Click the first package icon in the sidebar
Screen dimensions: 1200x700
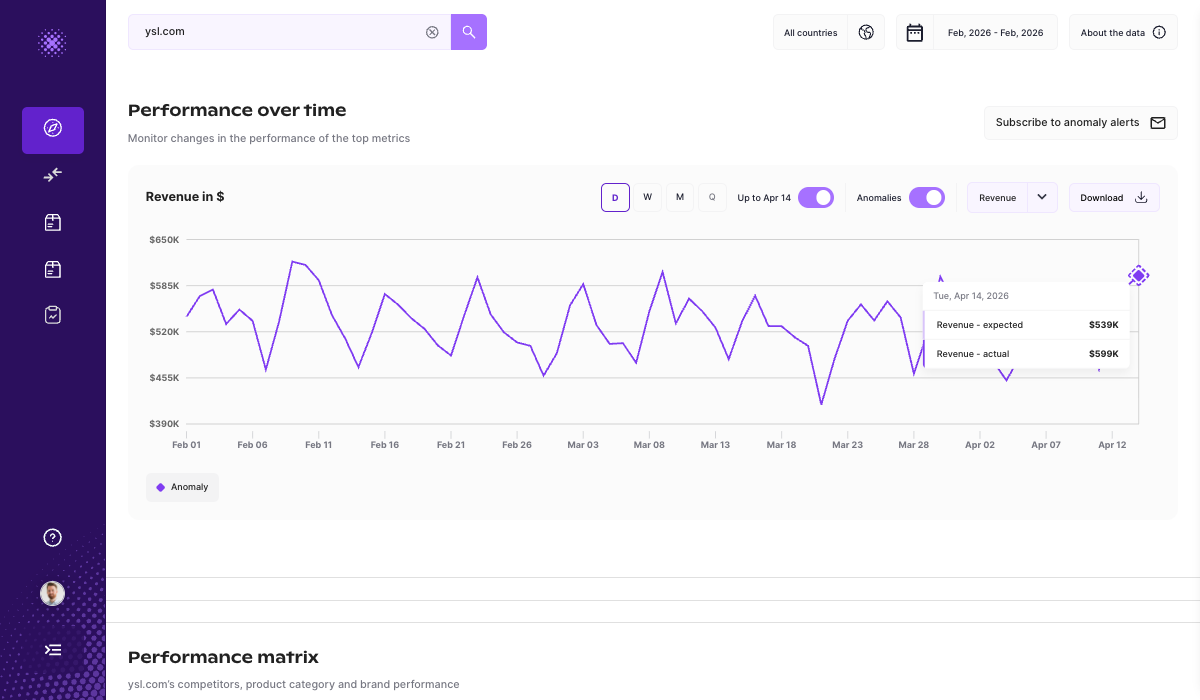(x=52, y=222)
